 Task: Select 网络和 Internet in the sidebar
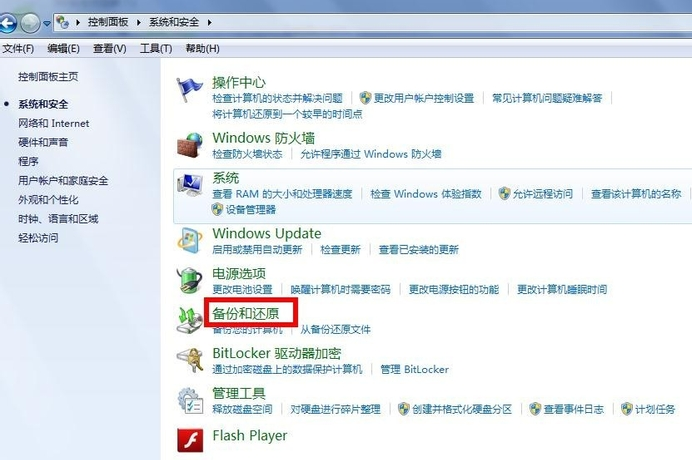tap(53, 123)
